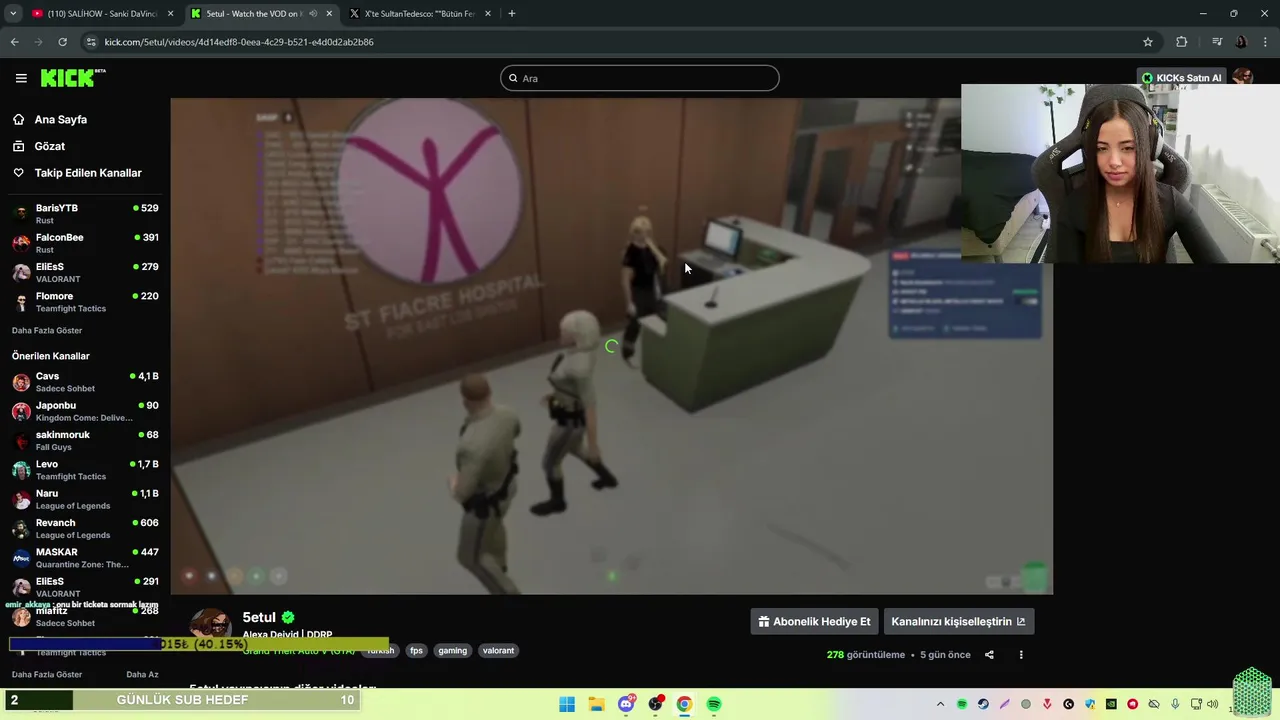The height and width of the screenshot is (720, 1280).
Task: Close the SALİHOW YouTube tab
Action: click(x=170, y=14)
